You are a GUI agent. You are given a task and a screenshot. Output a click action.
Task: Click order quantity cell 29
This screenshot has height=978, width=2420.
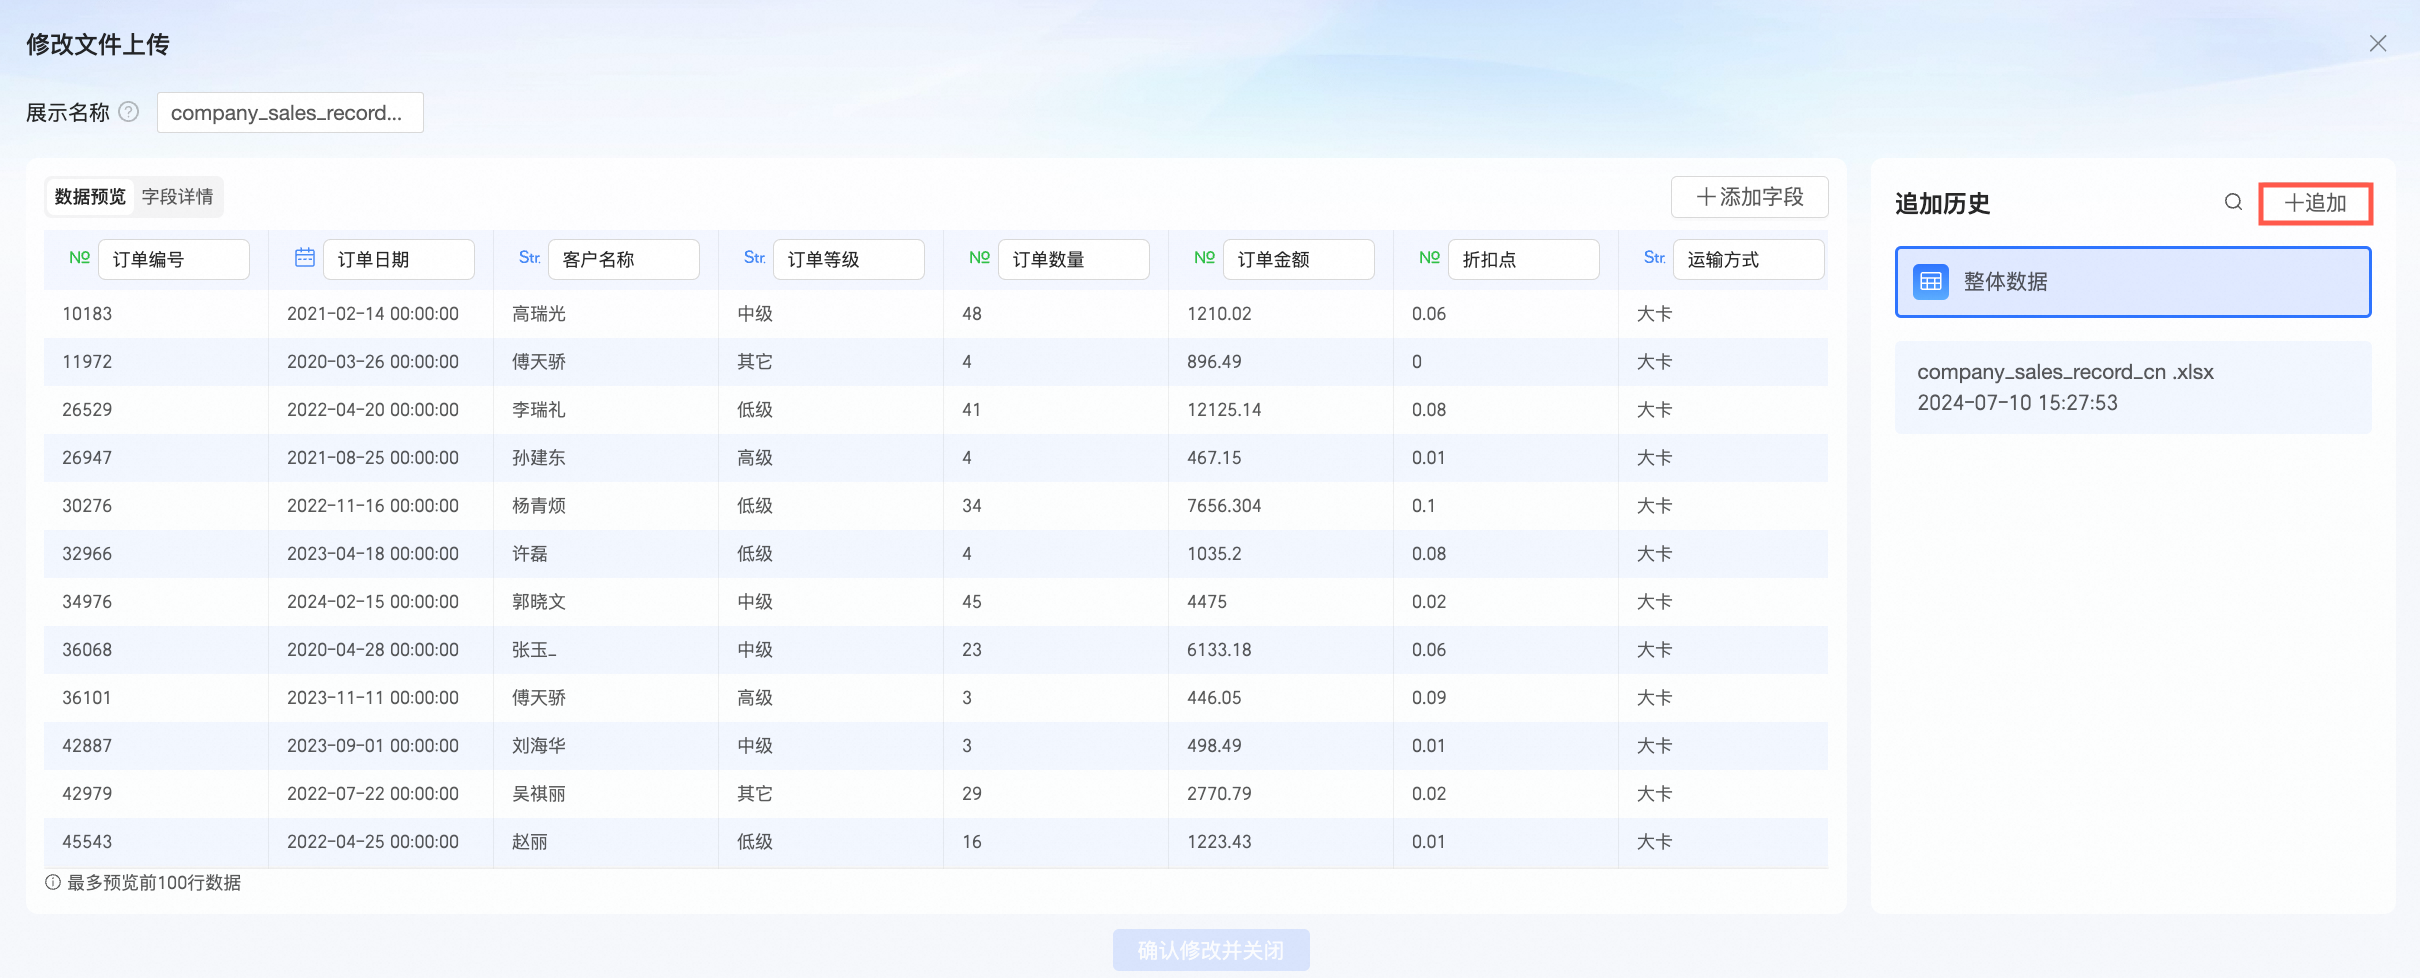click(x=972, y=794)
